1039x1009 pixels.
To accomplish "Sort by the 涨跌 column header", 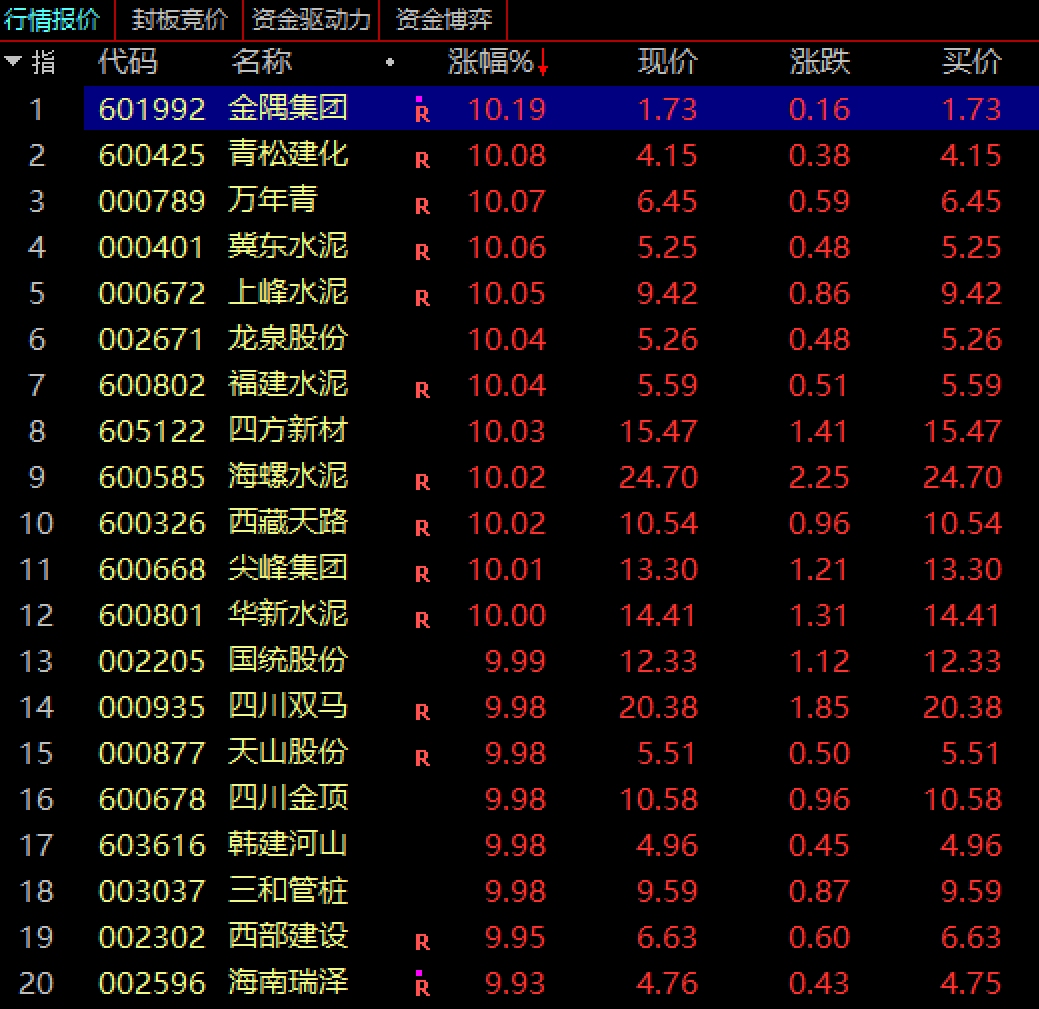I will 819,62.
